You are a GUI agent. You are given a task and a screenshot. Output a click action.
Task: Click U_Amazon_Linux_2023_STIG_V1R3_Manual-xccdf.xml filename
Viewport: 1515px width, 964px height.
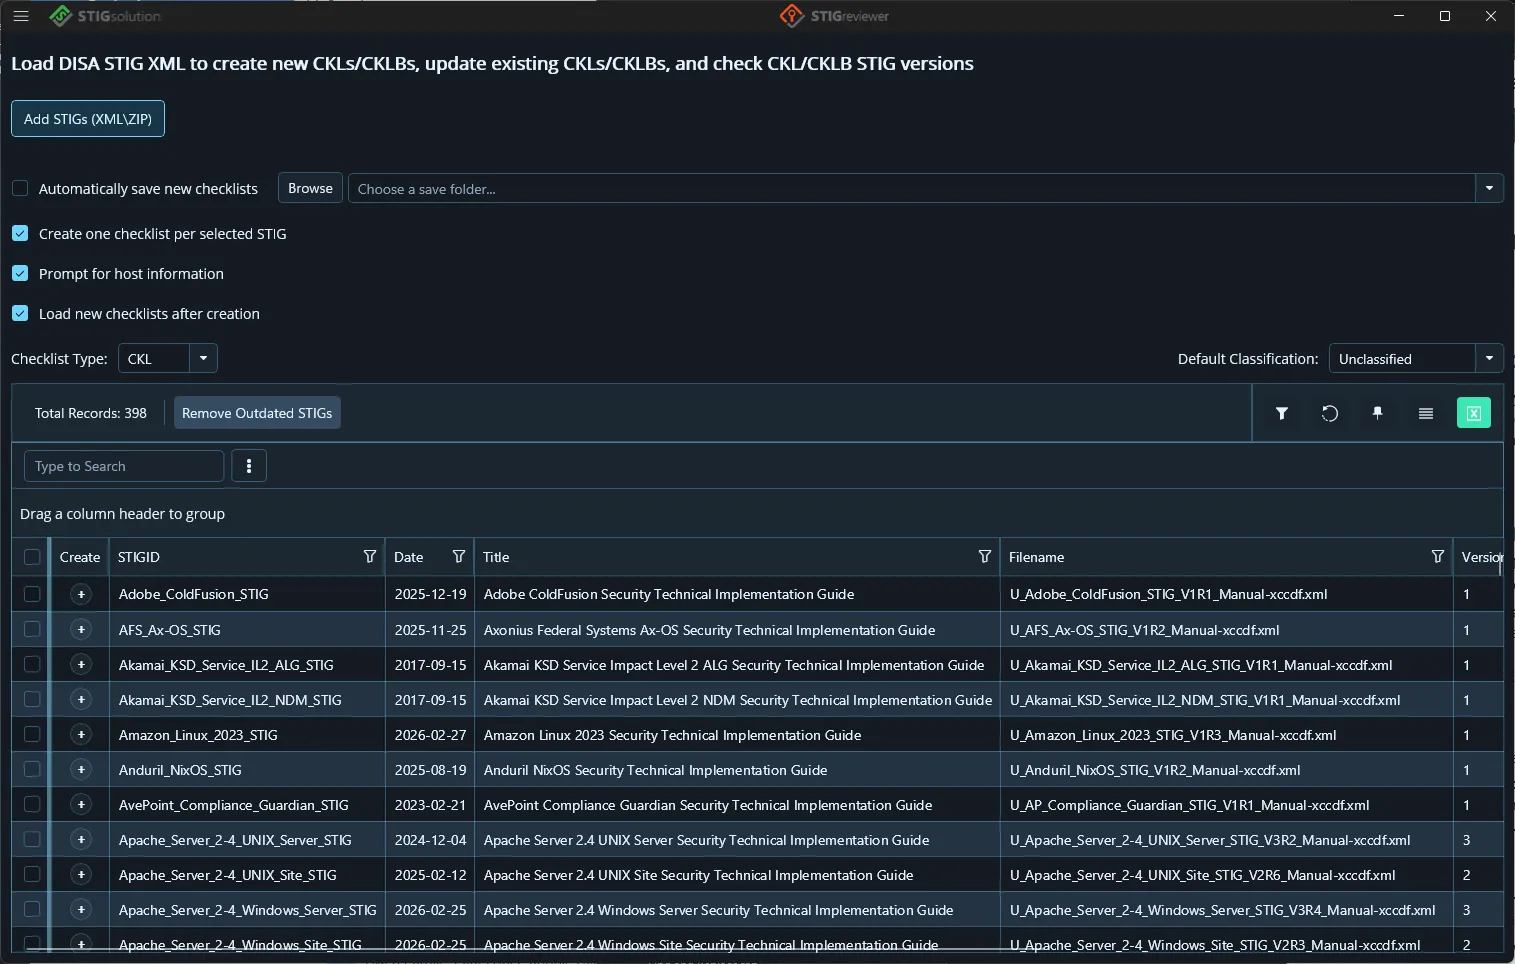point(1173,735)
